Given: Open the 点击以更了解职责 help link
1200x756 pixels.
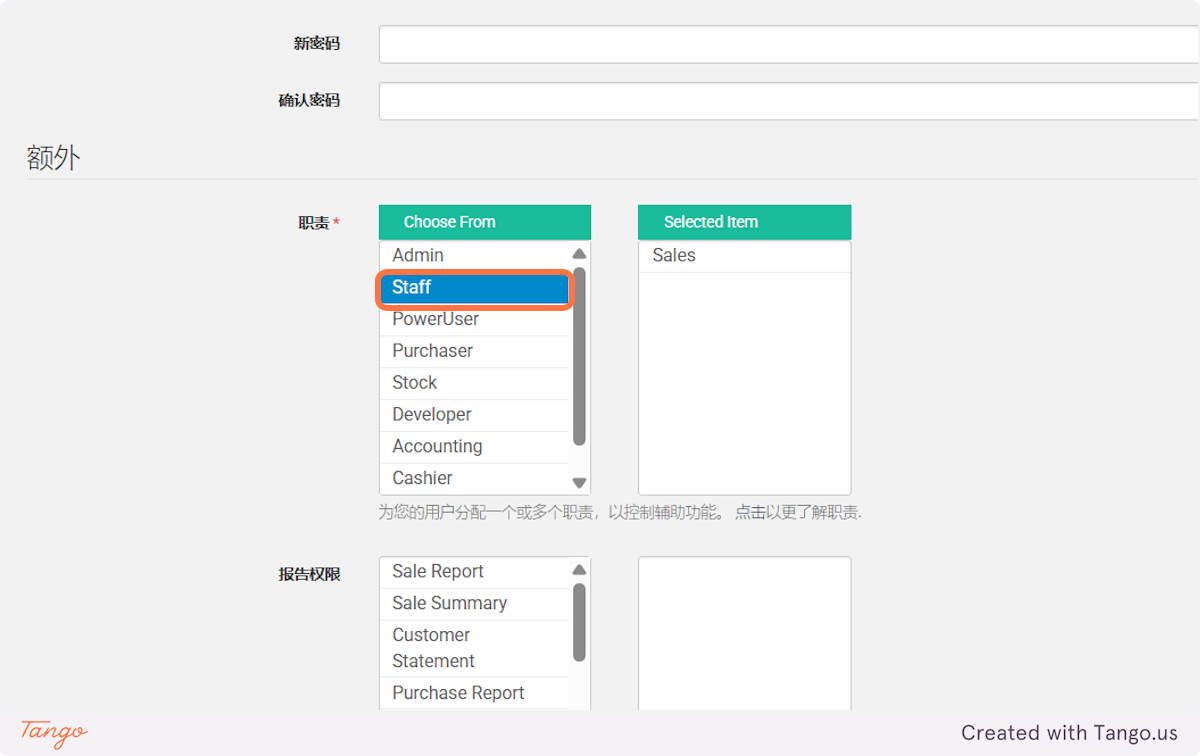Looking at the screenshot, I should (798, 513).
